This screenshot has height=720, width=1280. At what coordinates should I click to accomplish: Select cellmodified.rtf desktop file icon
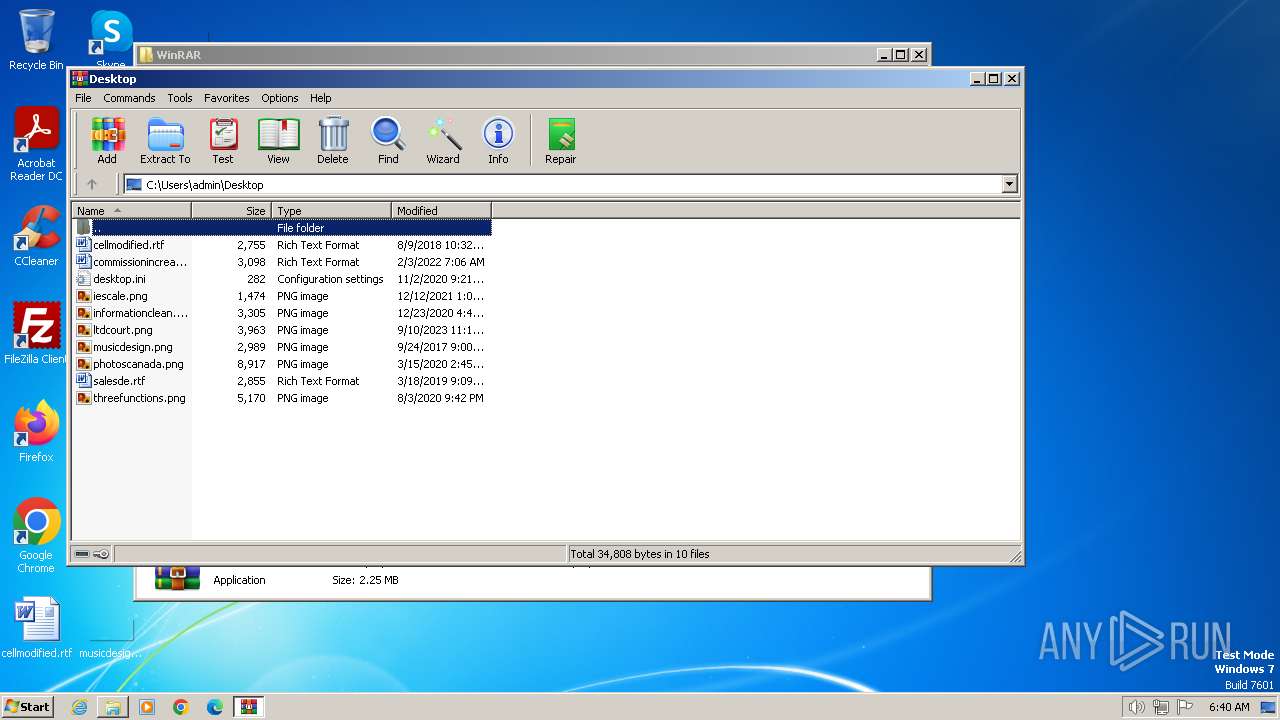pos(37,628)
